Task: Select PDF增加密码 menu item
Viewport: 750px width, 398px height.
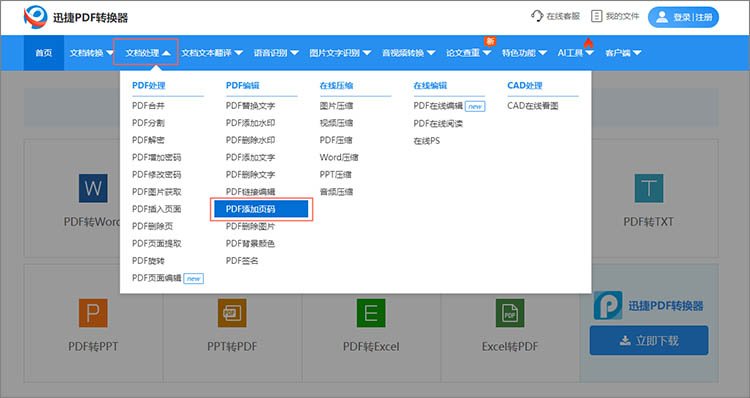Action: pos(156,157)
